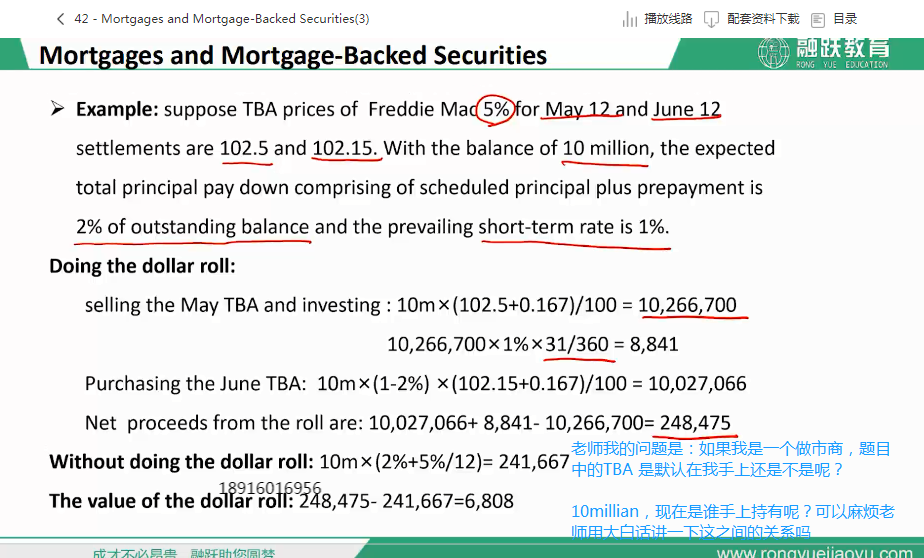Open the 目录 course catalog
Screen dimensions: 924x558
point(845,19)
